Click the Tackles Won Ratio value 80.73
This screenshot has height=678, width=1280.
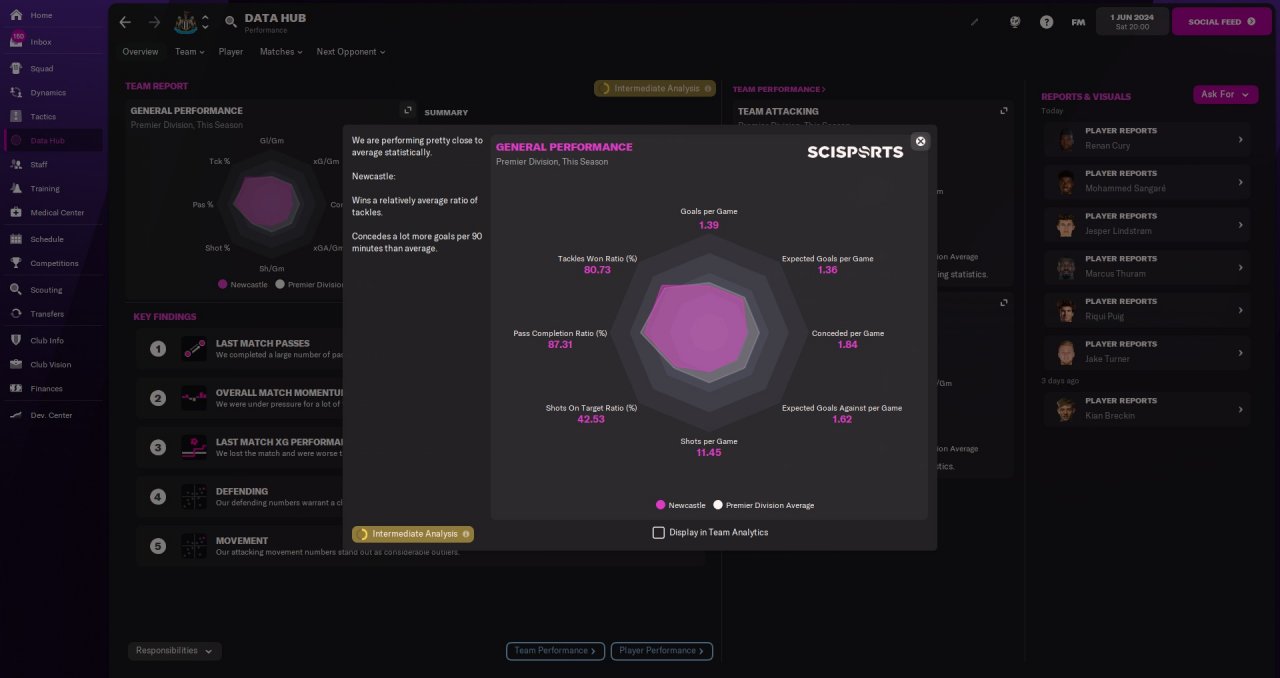click(x=597, y=271)
